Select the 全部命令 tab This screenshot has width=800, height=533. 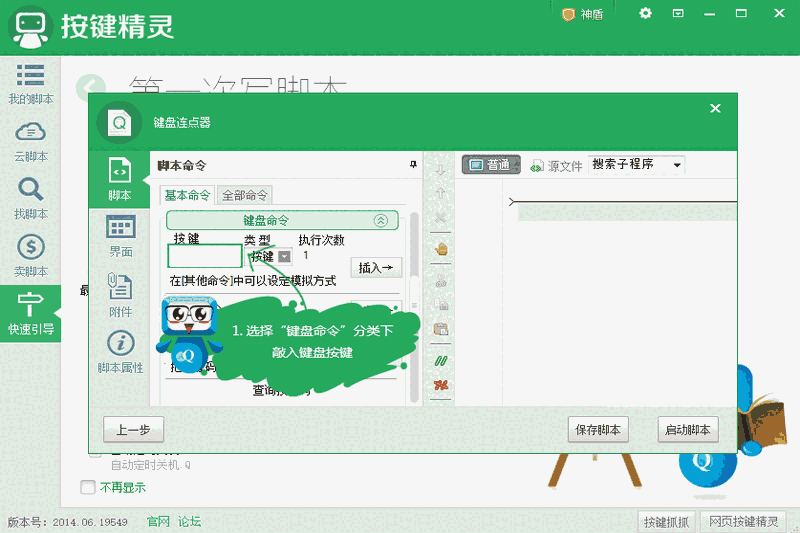[x=244, y=195]
